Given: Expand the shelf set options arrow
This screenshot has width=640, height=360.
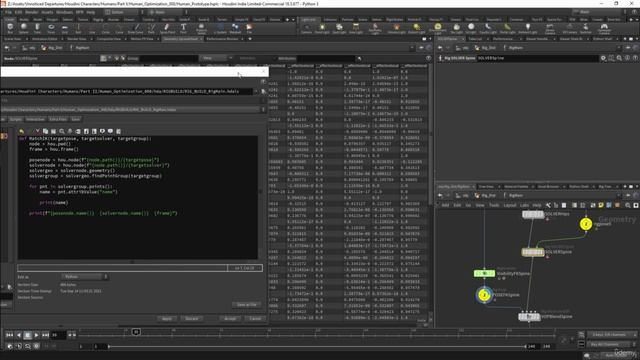Looking at the screenshot, I should click(x=293, y=19).
